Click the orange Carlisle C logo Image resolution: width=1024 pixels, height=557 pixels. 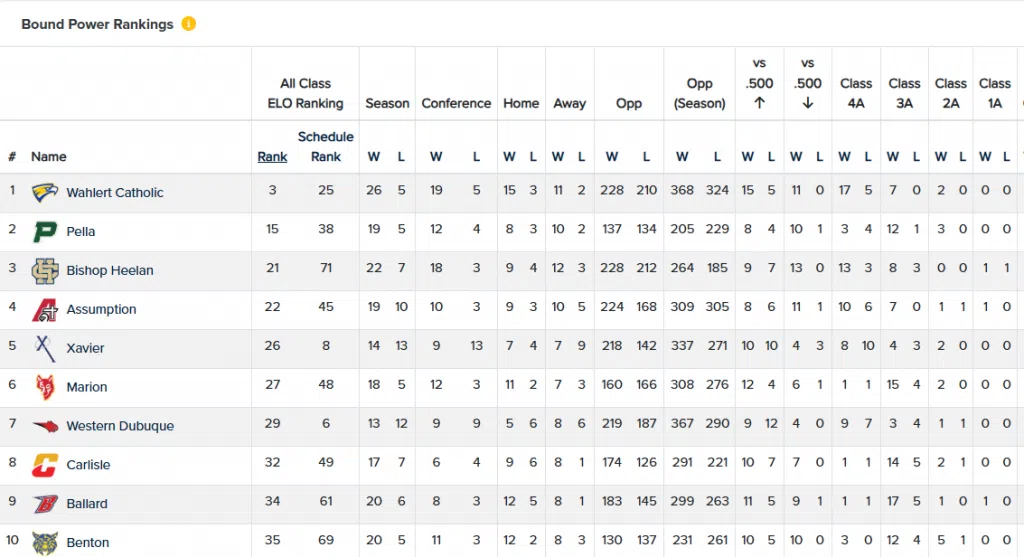tap(45, 465)
